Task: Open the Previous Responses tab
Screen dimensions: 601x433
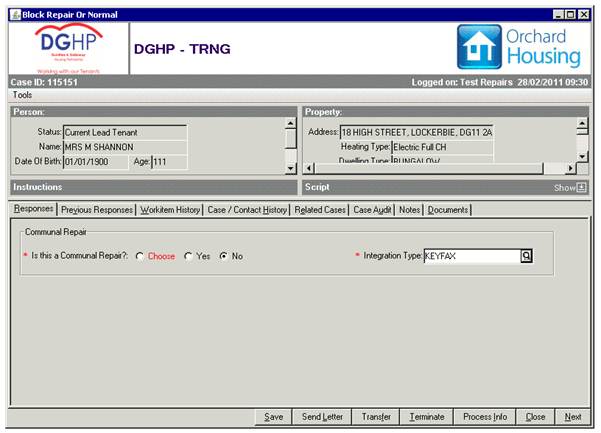Action: pos(97,210)
